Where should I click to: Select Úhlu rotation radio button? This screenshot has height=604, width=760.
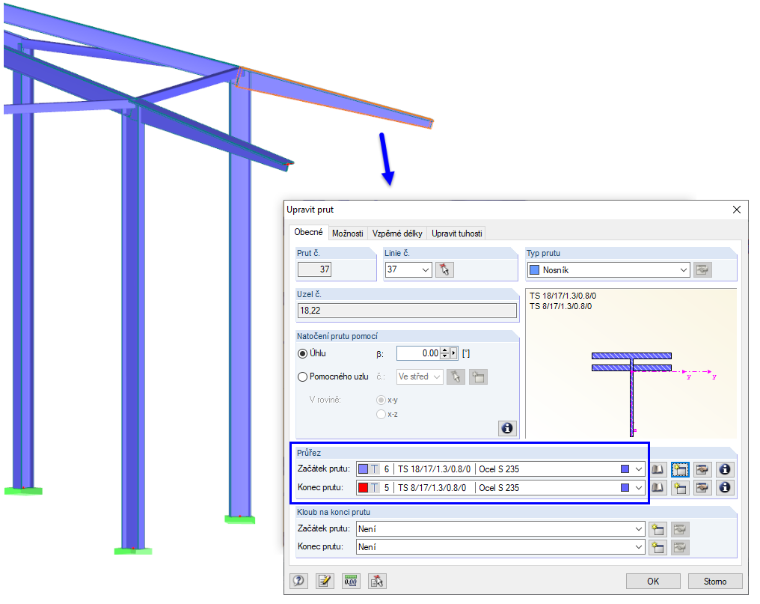coord(302,354)
